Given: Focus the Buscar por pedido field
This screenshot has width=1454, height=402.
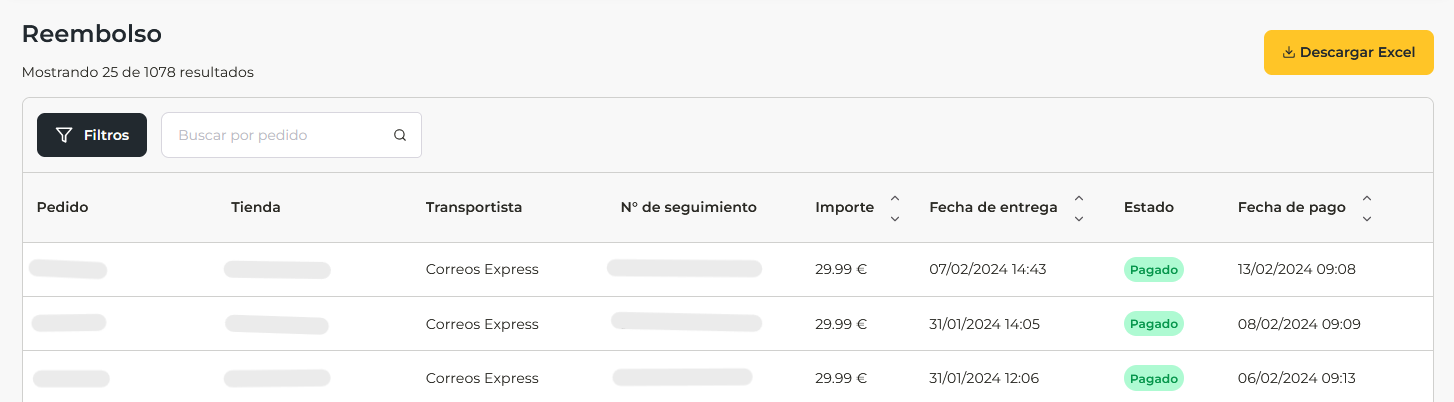Looking at the screenshot, I should [x=280, y=135].
